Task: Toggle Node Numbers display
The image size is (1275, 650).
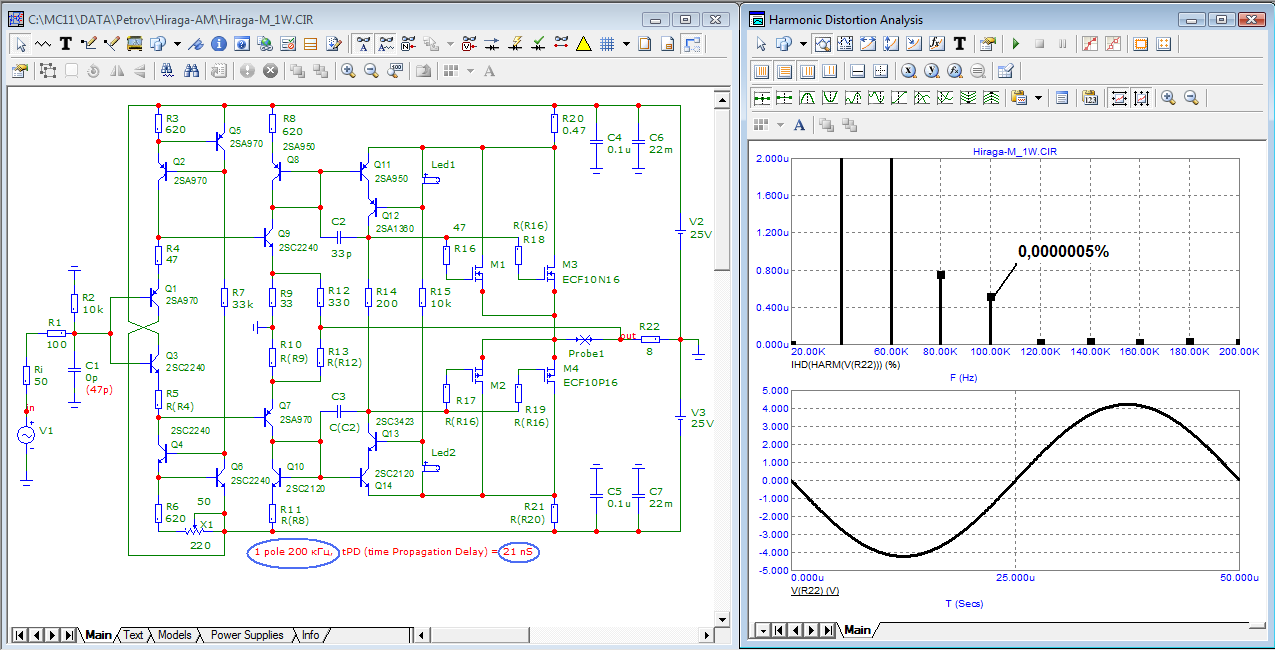Action: click(408, 44)
